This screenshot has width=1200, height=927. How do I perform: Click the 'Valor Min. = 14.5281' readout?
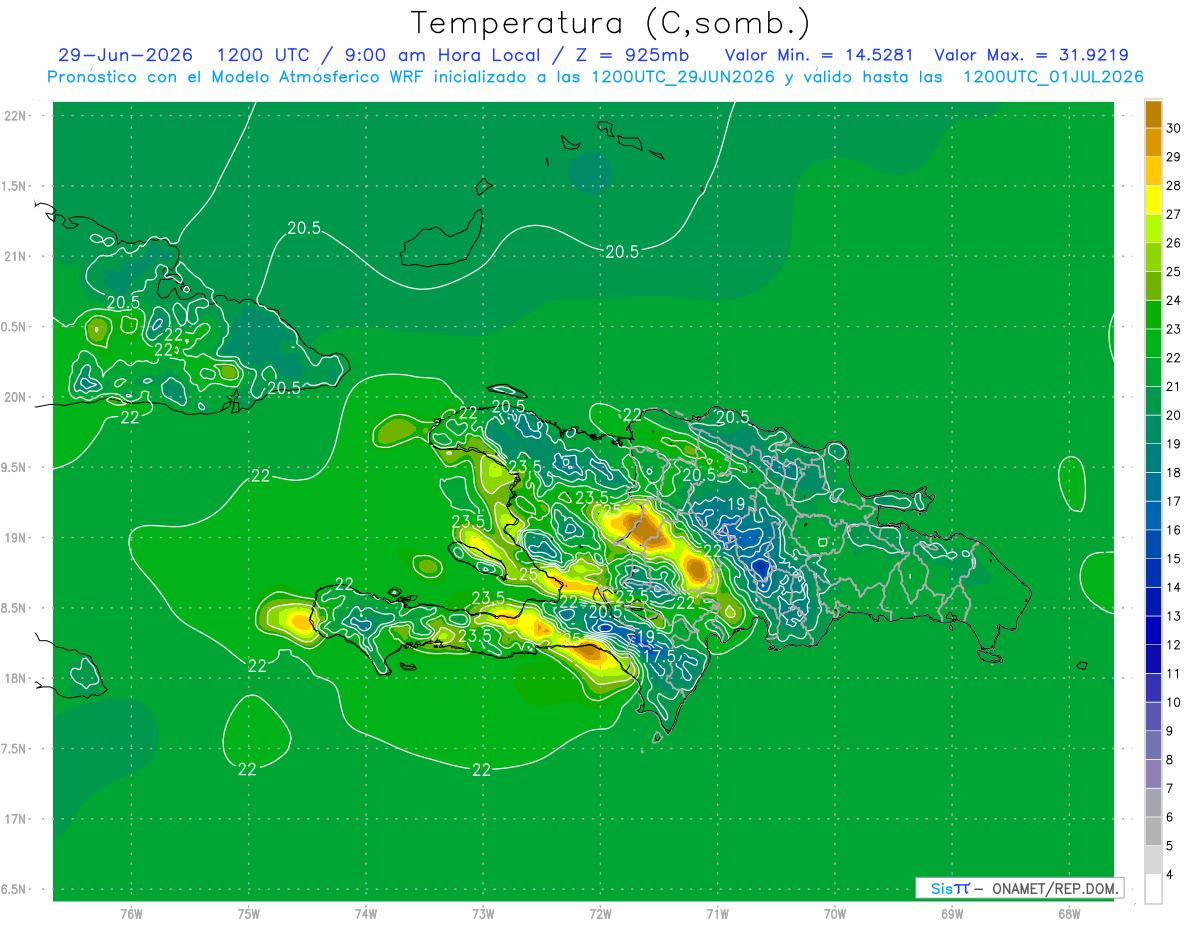819,55
